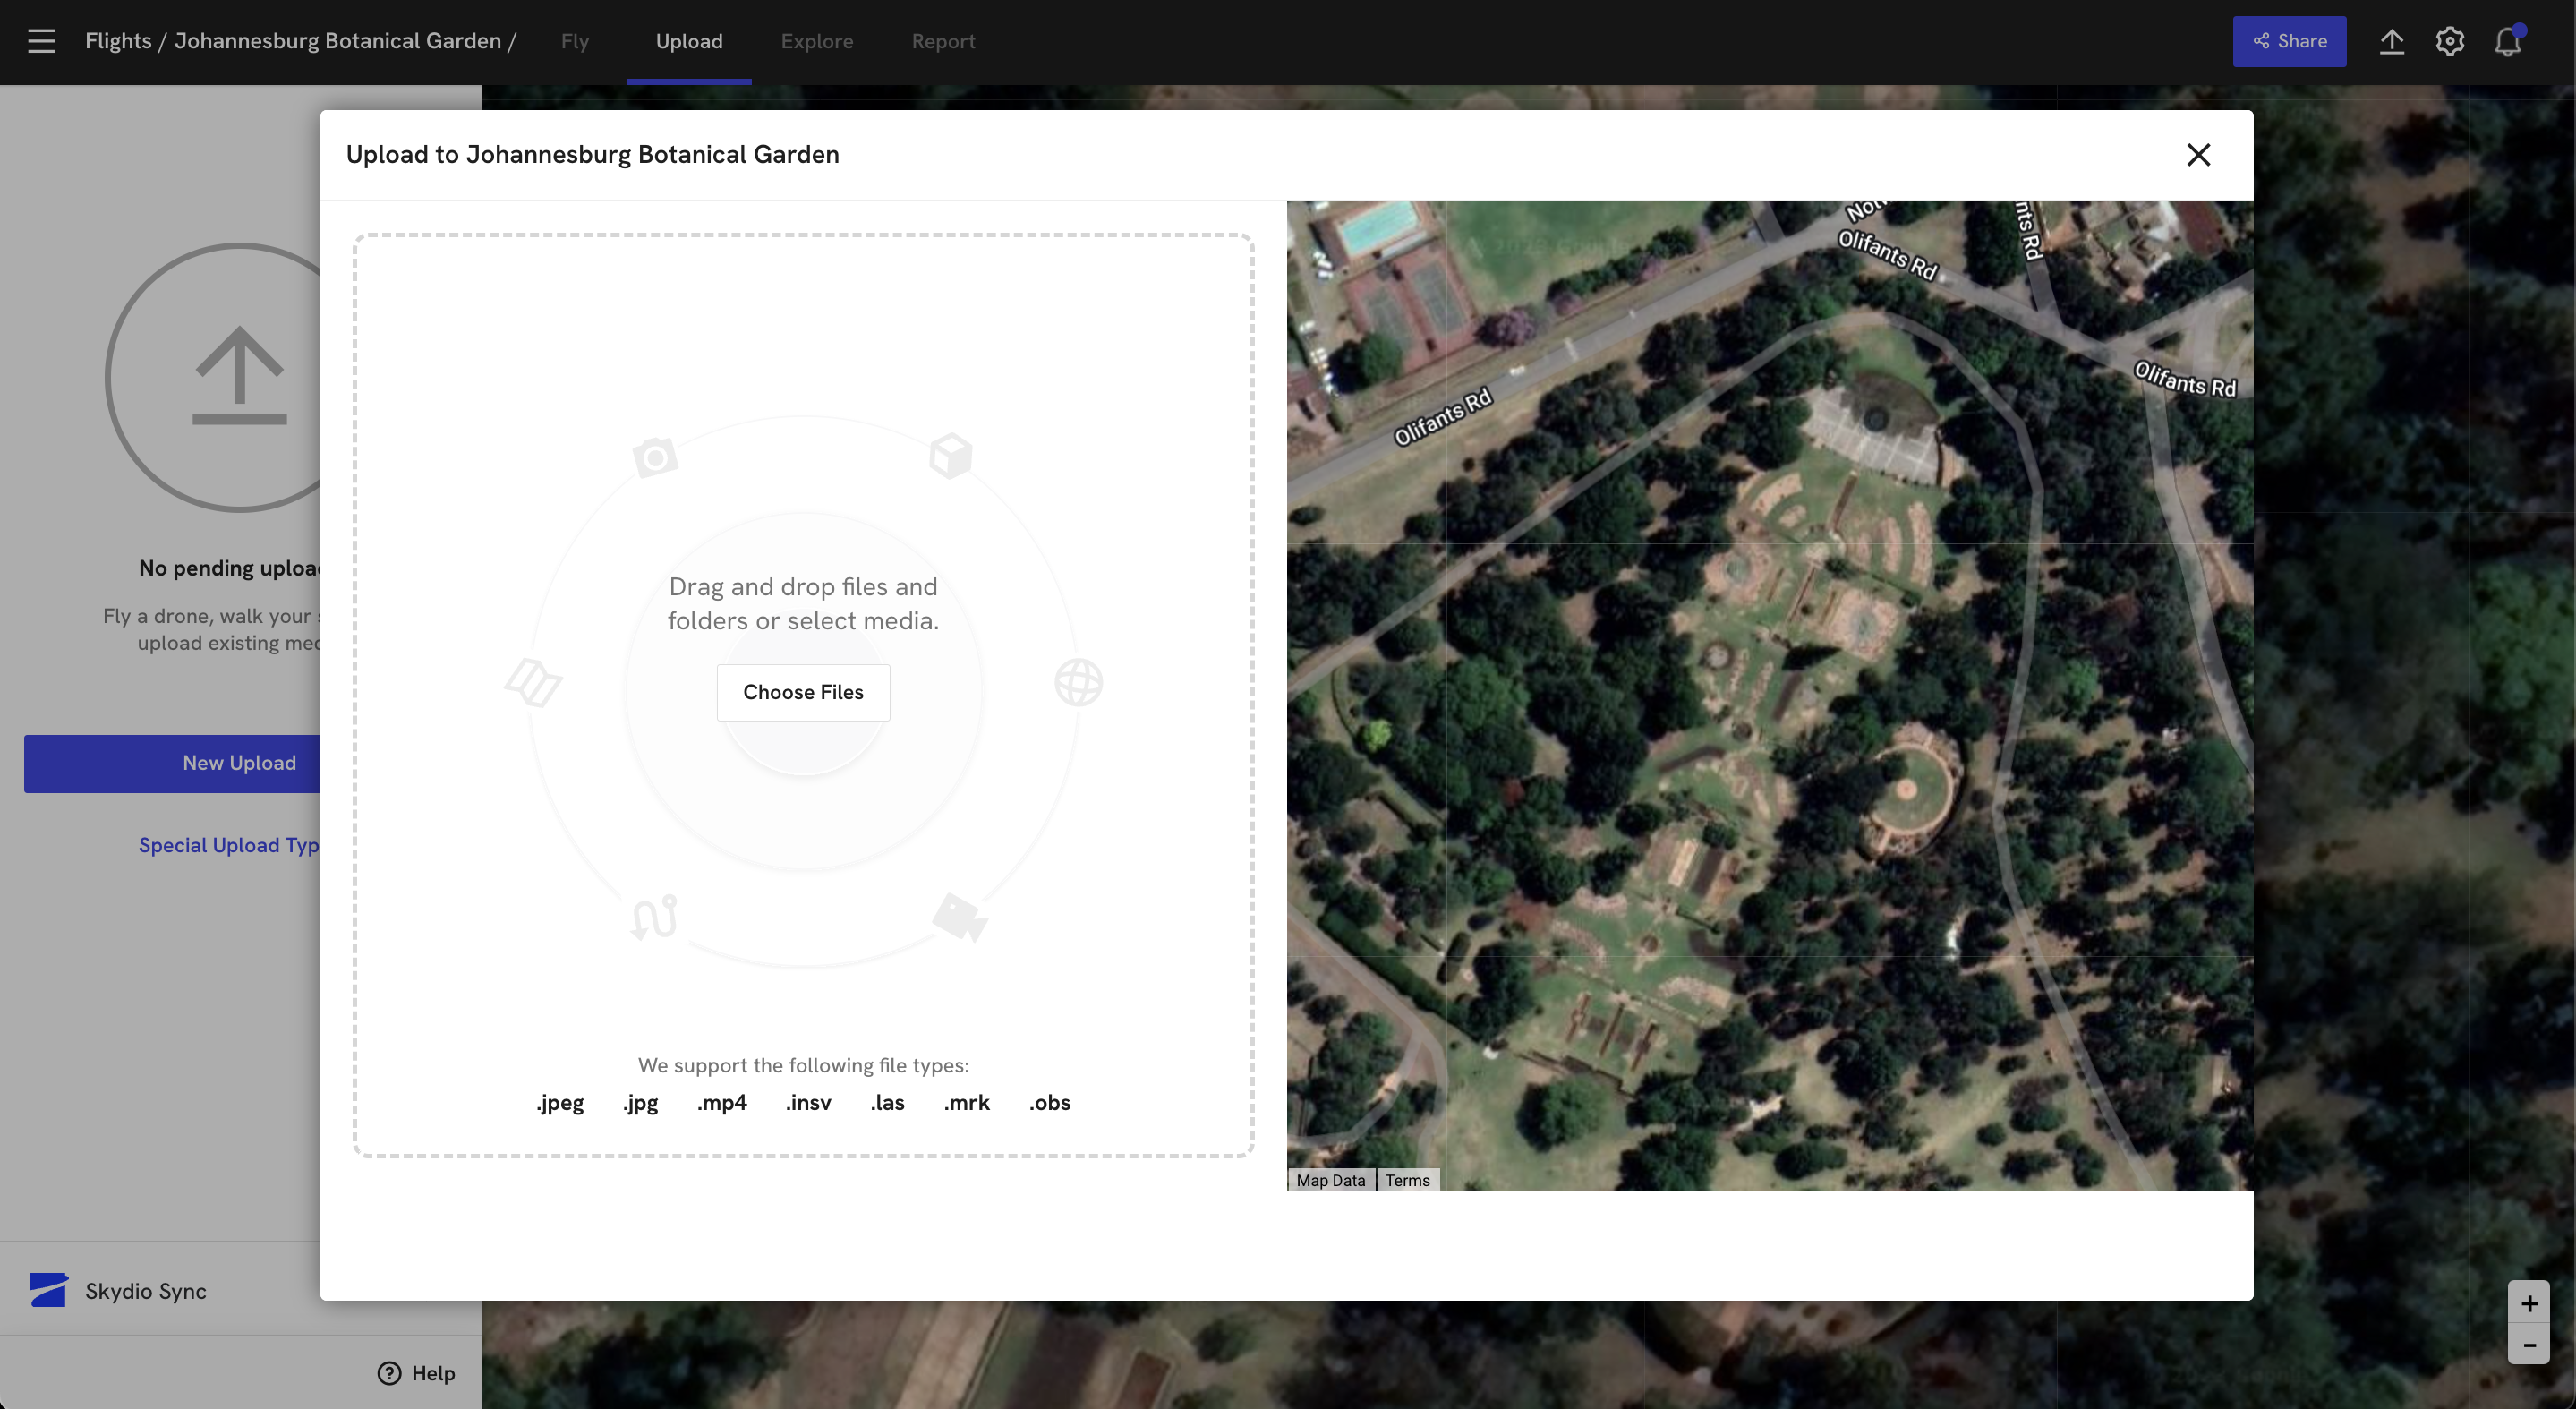Switch to the Report tab
This screenshot has width=2576, height=1409.
click(943, 41)
